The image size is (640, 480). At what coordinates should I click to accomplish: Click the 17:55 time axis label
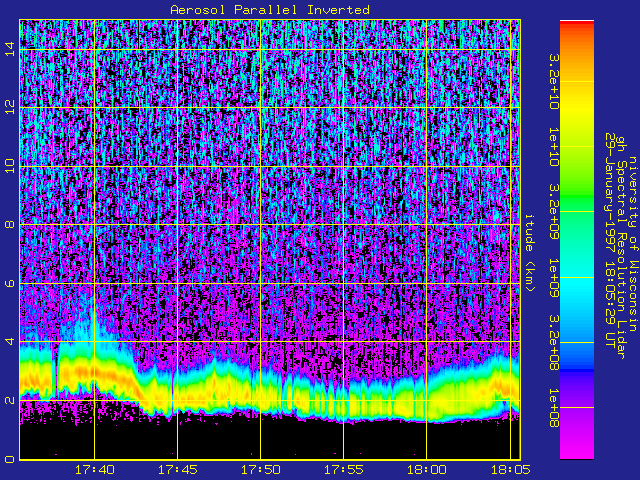click(344, 470)
